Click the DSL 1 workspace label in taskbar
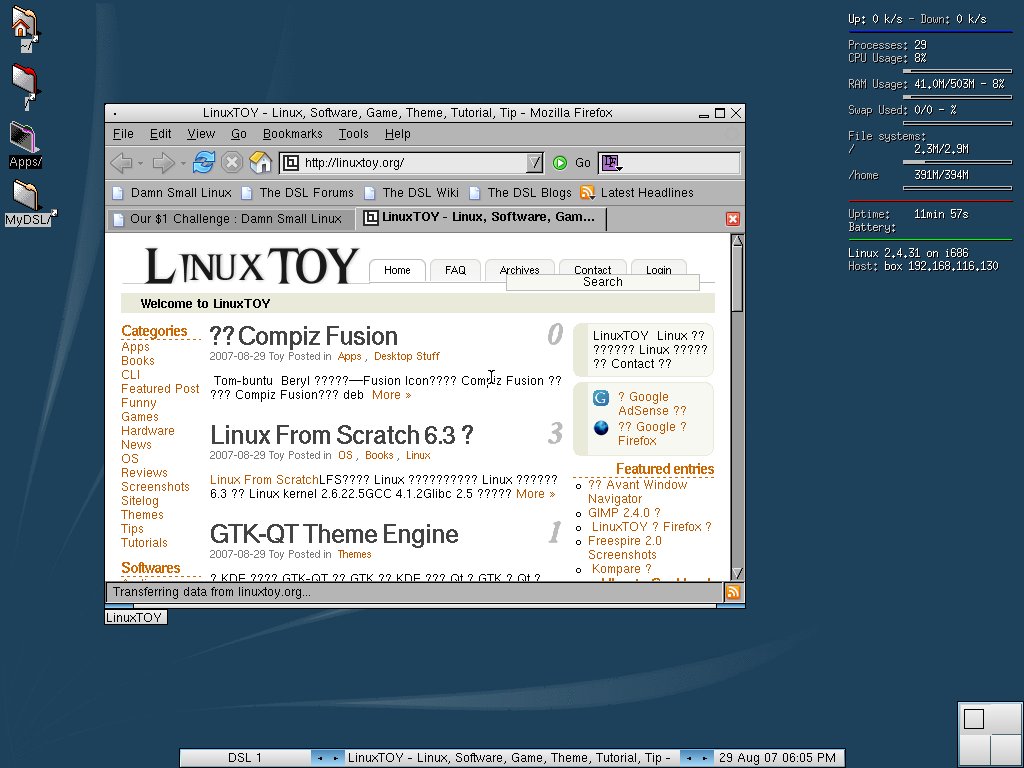Viewport: 1024px width, 768px height. [245, 758]
